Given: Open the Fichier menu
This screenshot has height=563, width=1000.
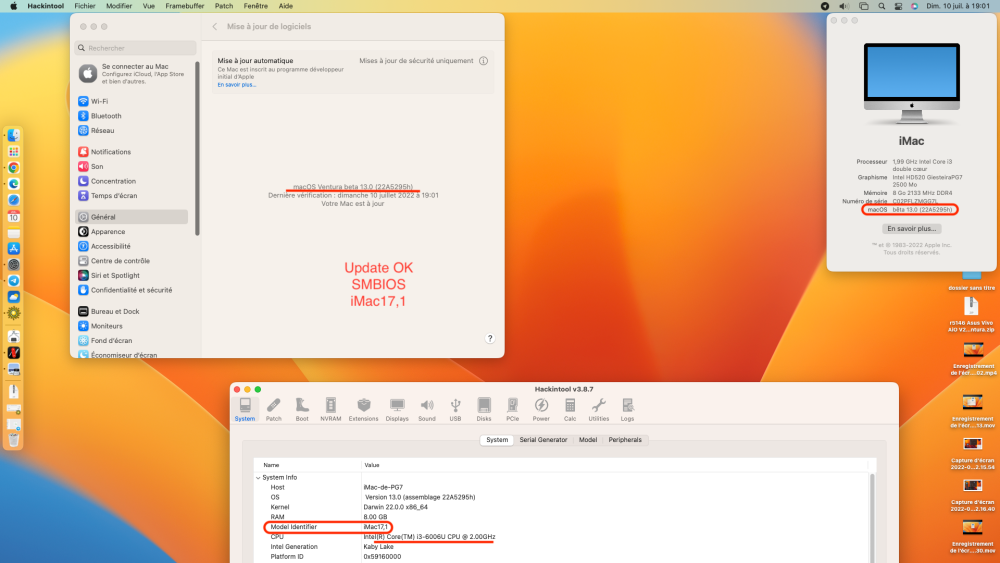Looking at the screenshot, I should pos(85,6).
